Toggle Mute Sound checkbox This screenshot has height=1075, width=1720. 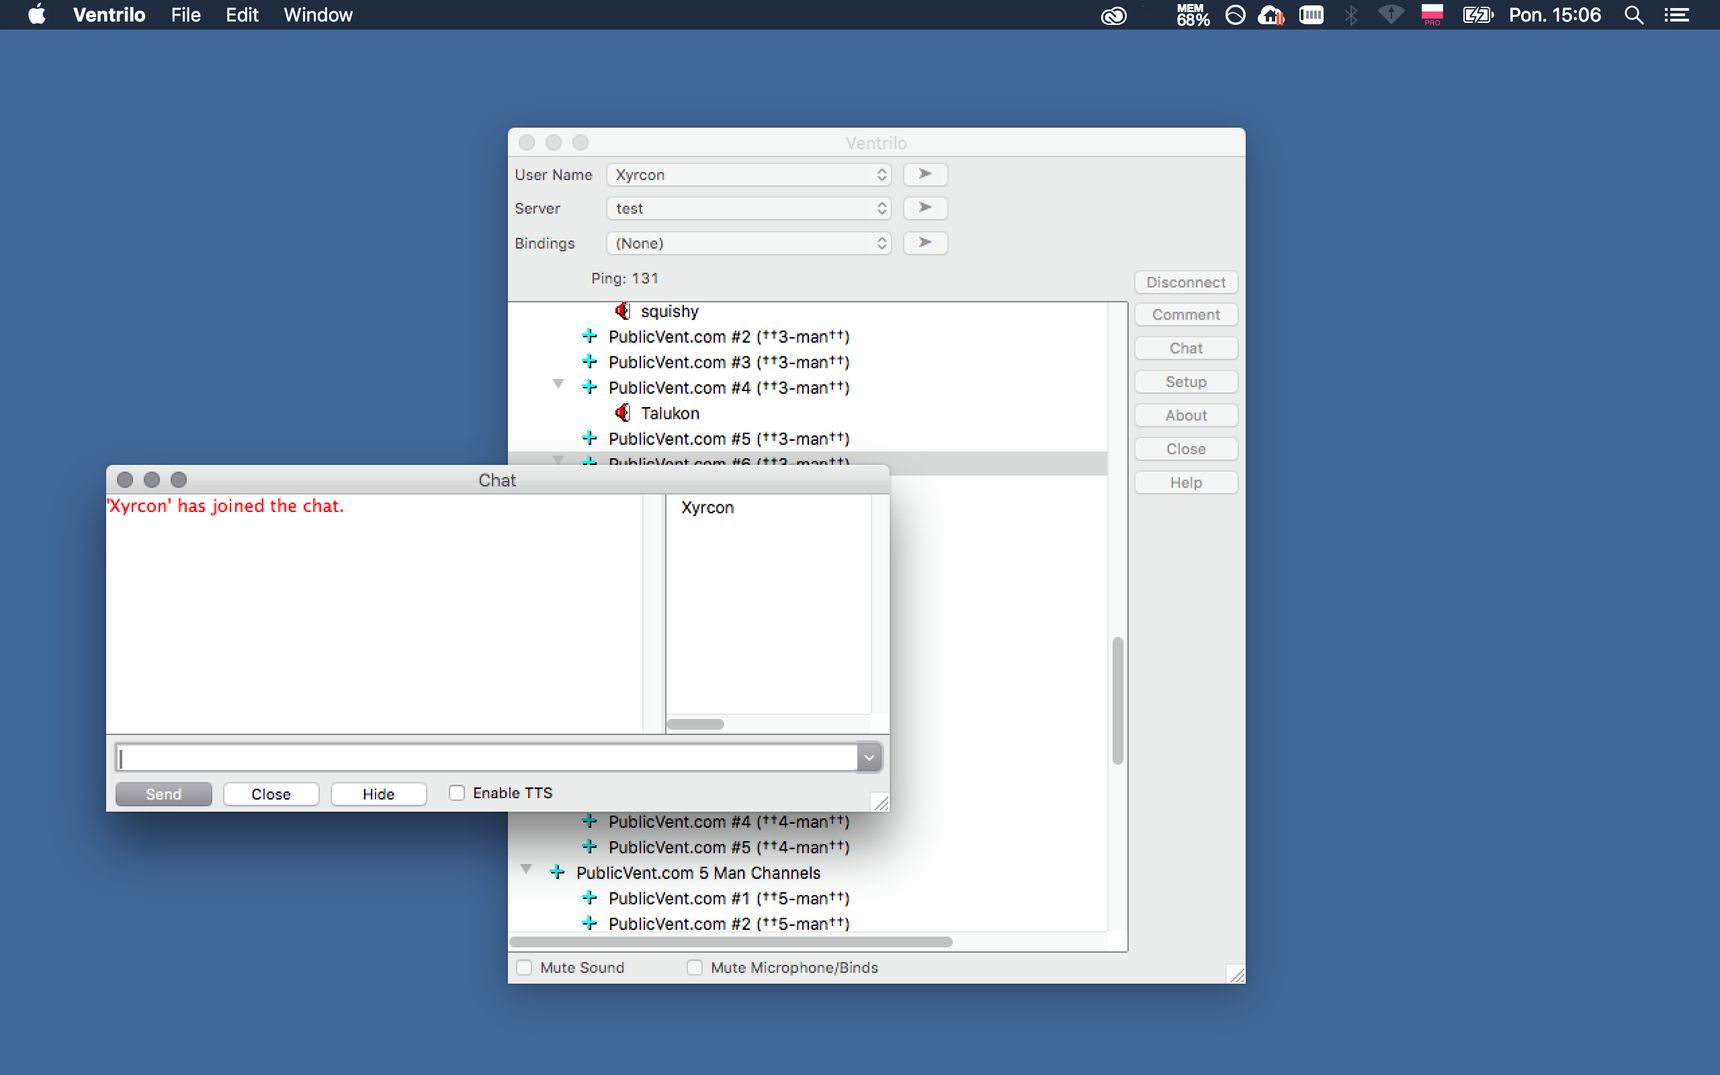coord(524,967)
